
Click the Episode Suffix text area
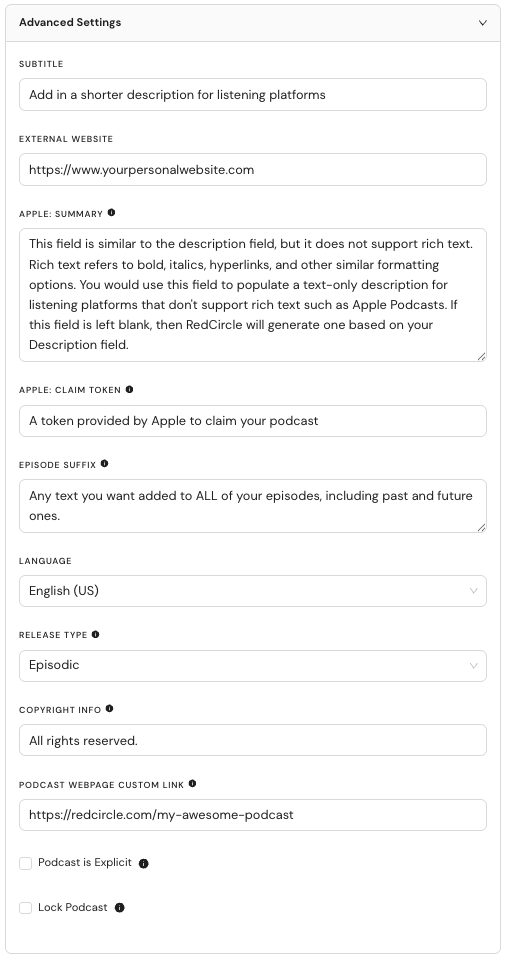(253, 506)
